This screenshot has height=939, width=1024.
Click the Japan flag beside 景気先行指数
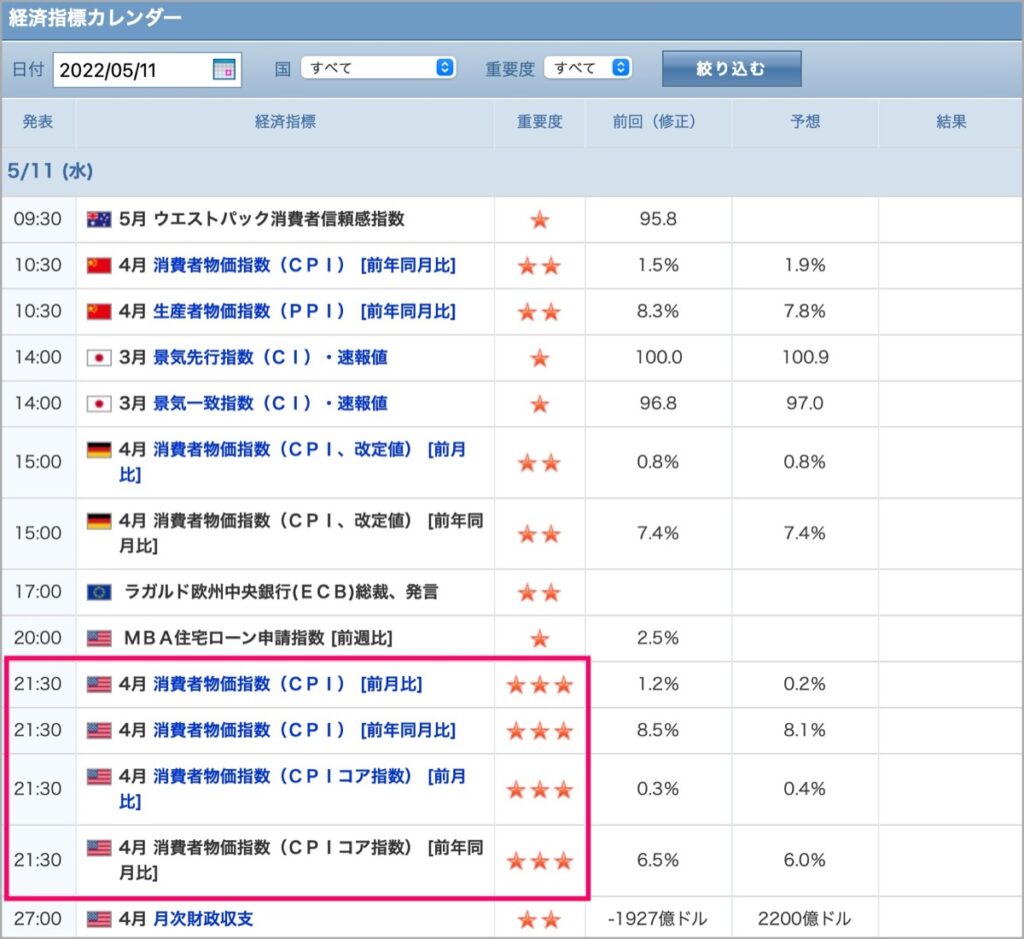click(x=99, y=358)
